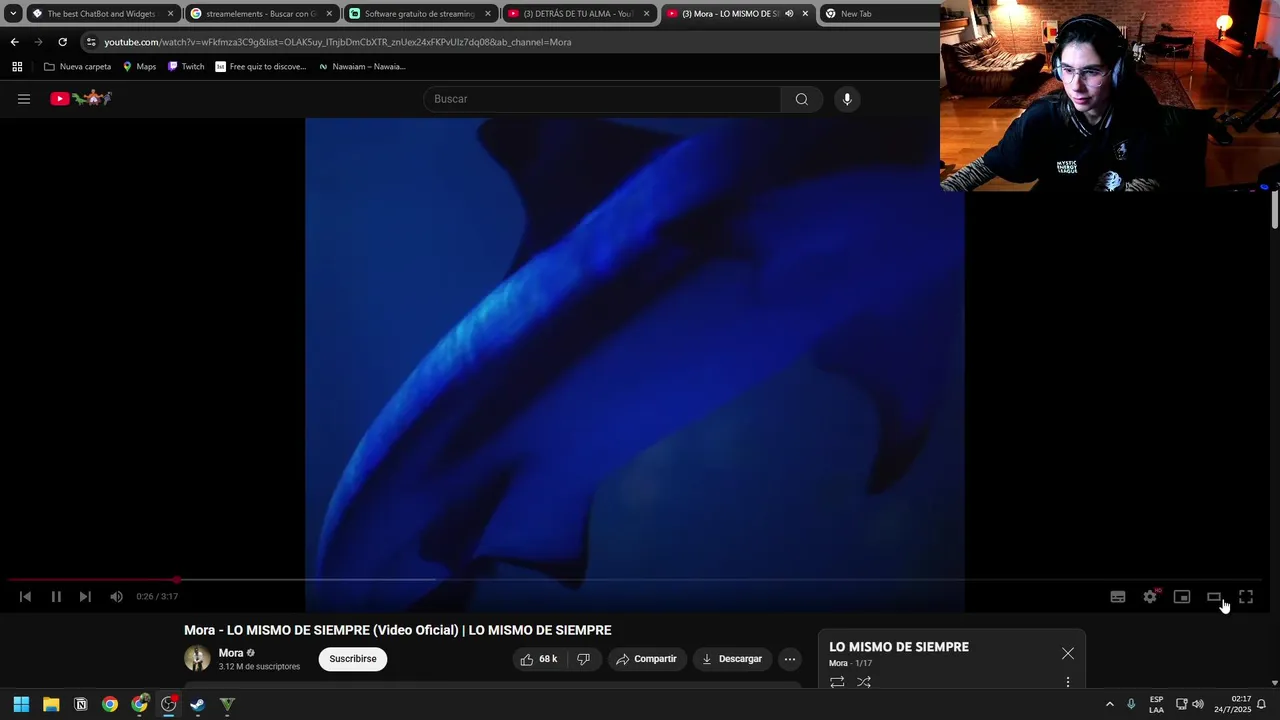Viewport: 1280px width, 720px height.
Task: Open Mora channel avatar
Action: 197,658
